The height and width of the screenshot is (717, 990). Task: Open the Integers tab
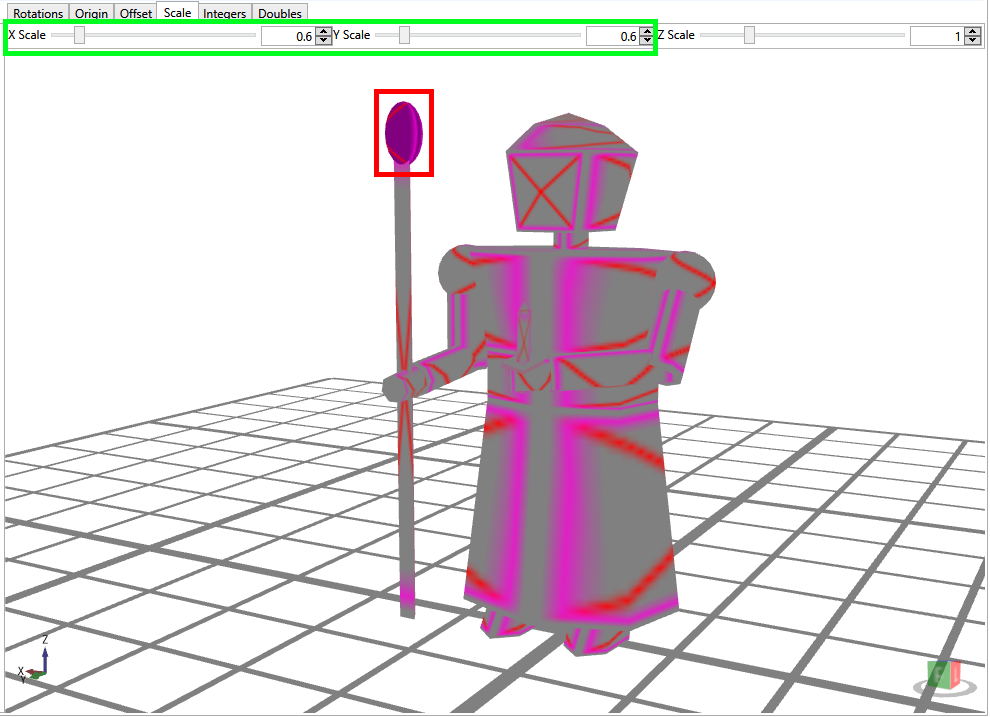224,14
